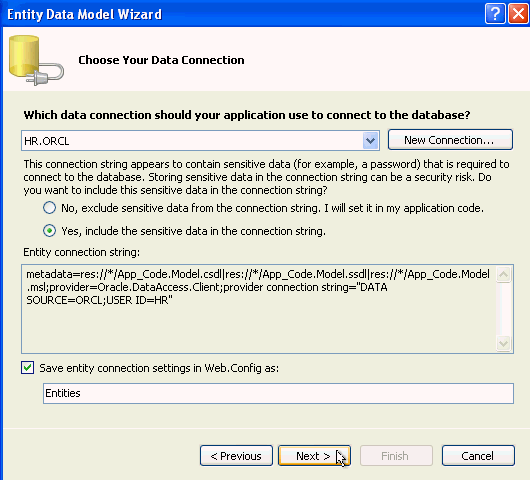The width and height of the screenshot is (530, 480).
Task: Return to the Previous wizard page
Action: pos(236,456)
